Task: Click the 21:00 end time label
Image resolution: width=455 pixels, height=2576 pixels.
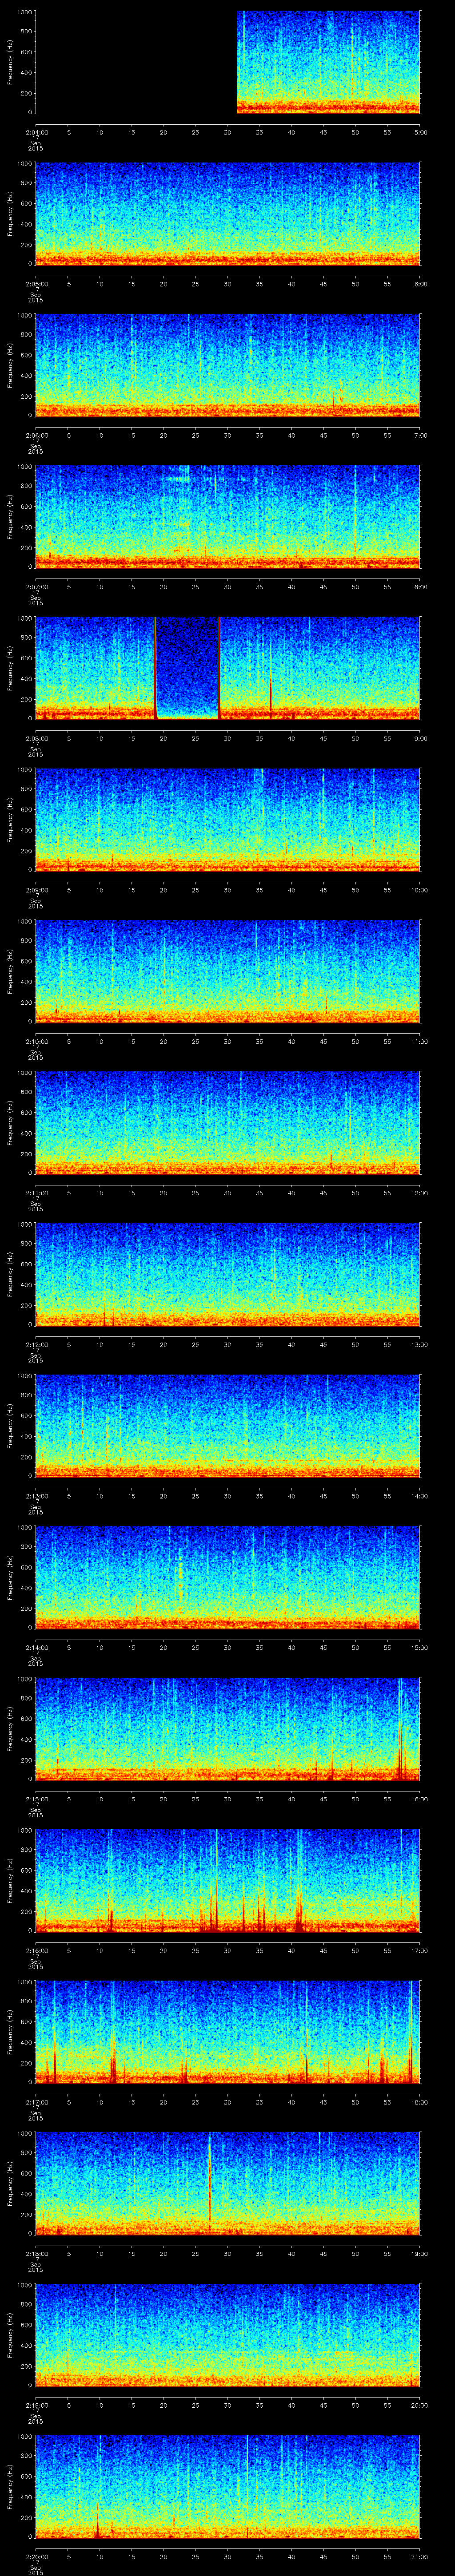Action: click(420, 2556)
